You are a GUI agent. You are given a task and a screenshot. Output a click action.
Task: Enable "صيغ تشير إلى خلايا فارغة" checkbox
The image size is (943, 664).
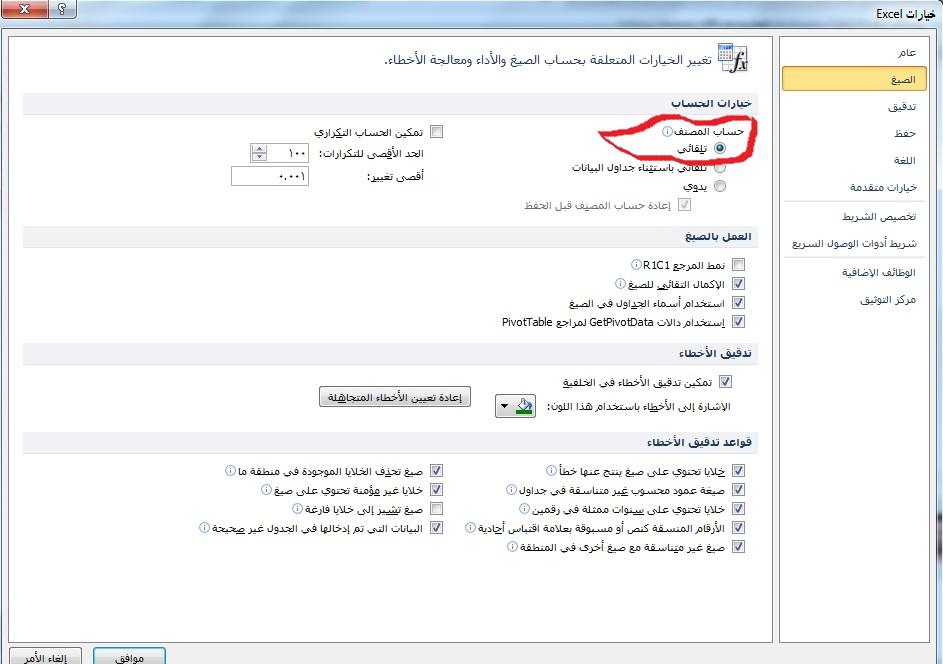coord(437,509)
